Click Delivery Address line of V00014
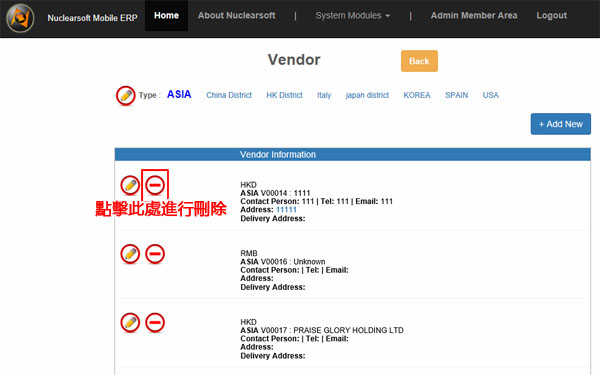600x375 pixels. point(273,218)
